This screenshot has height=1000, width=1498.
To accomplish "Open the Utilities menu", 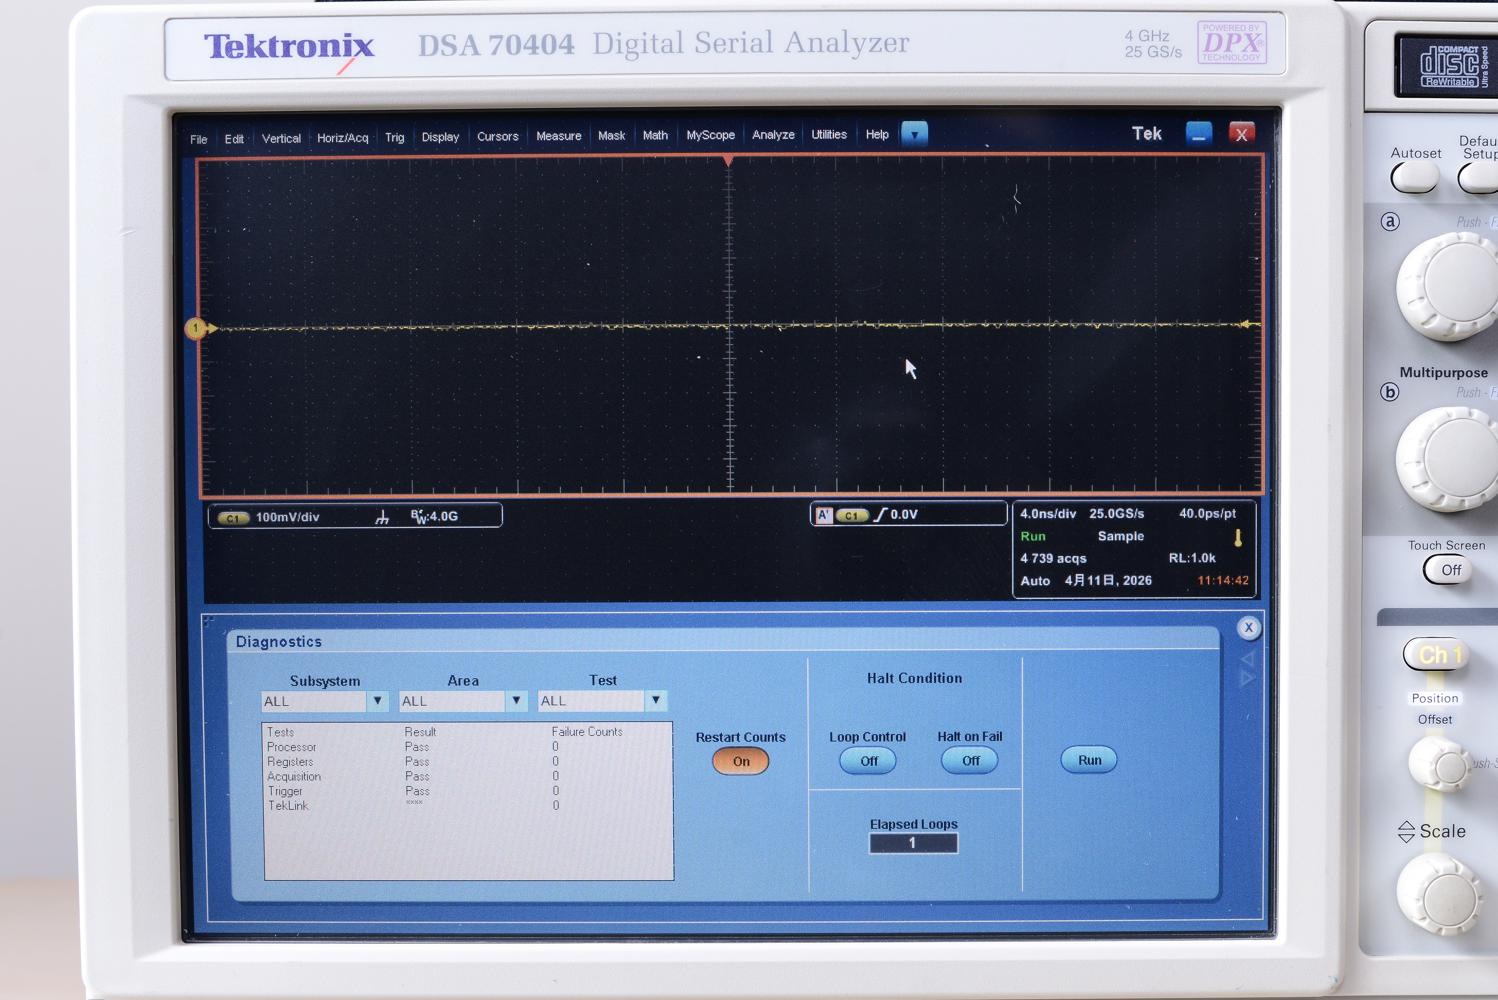I will [x=829, y=134].
